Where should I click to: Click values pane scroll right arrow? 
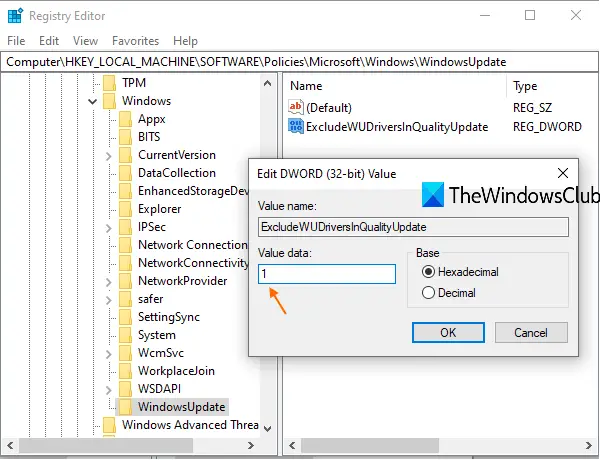point(589,445)
